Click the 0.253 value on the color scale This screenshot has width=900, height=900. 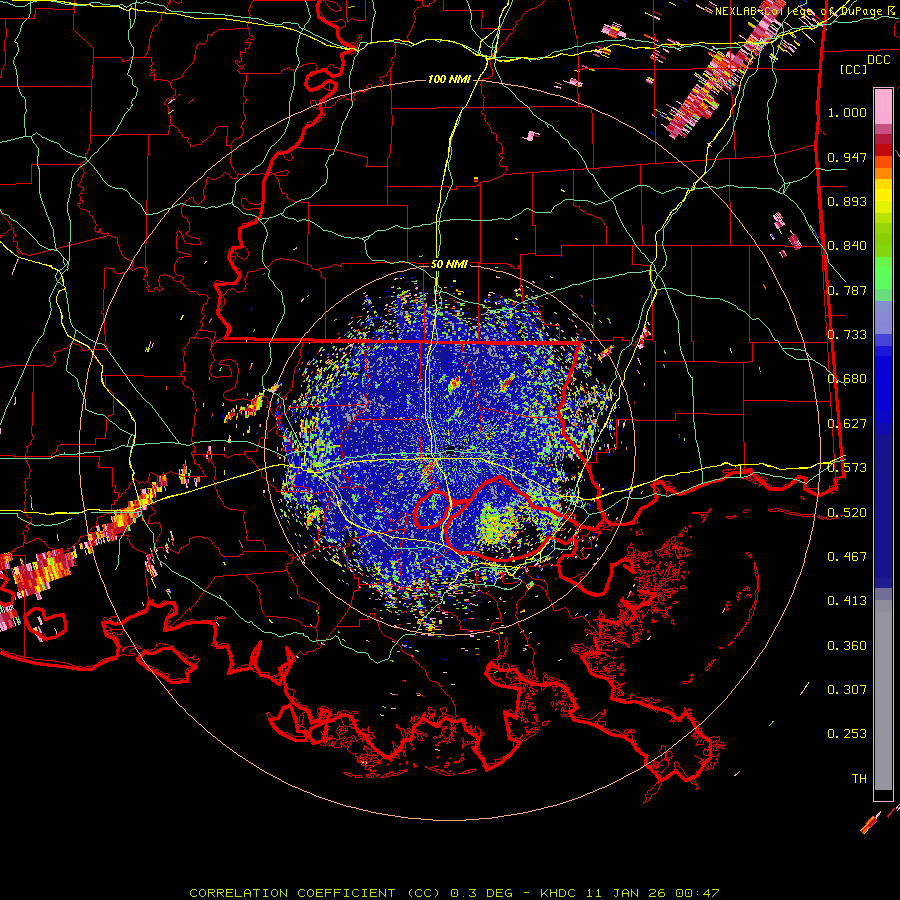click(847, 734)
